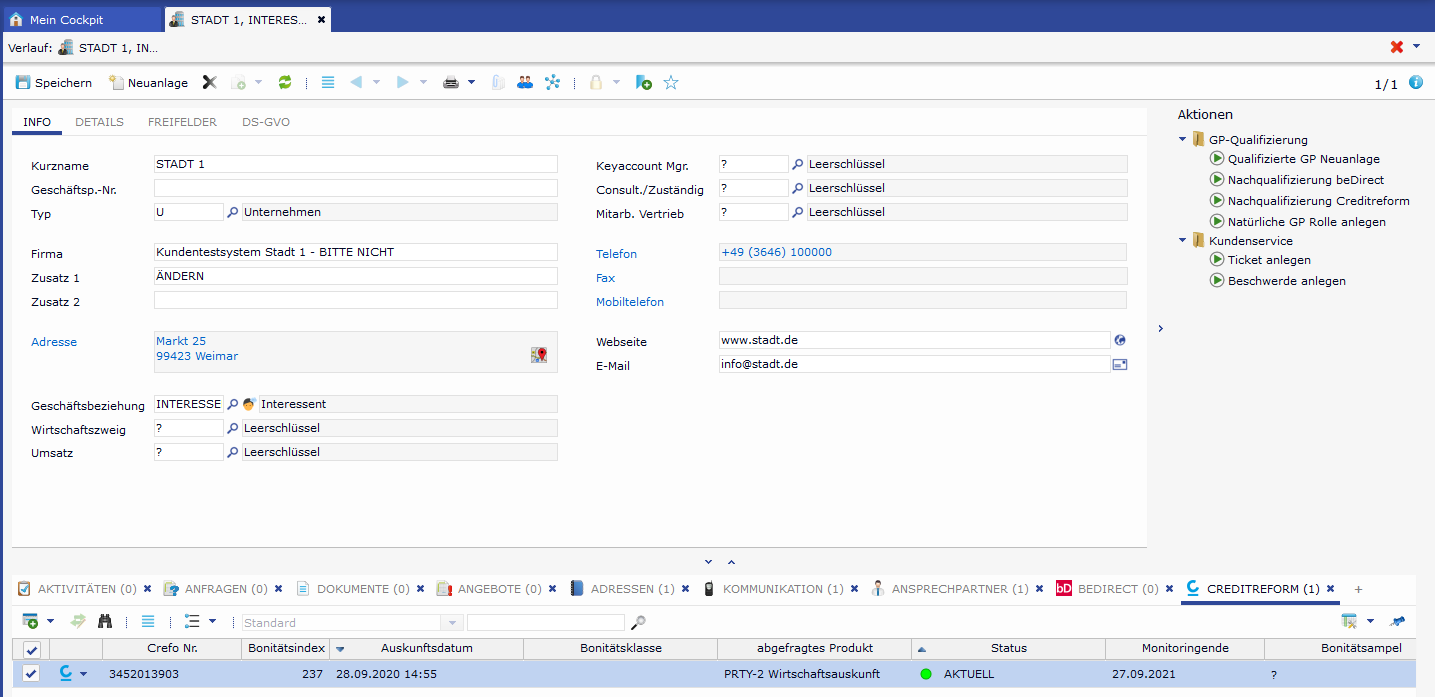Image resolution: width=1435 pixels, height=697 pixels.
Task: Click the Neuanlage button
Action: [x=148, y=83]
